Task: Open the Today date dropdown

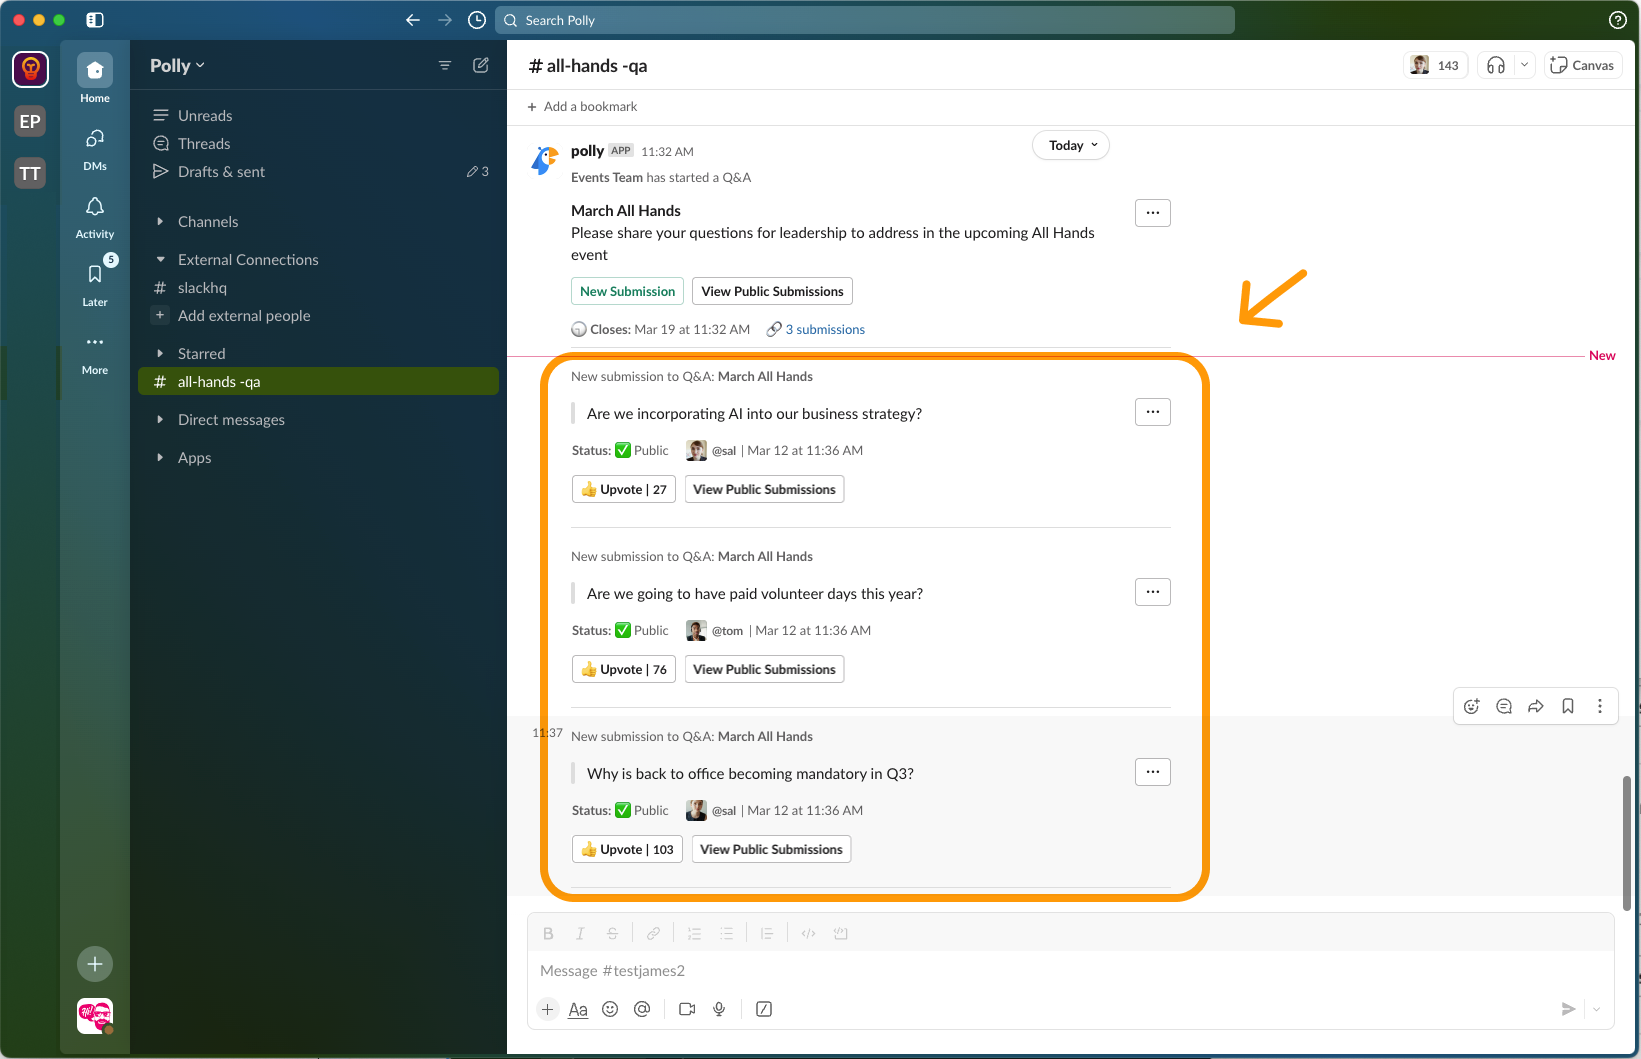Action: click(1071, 145)
